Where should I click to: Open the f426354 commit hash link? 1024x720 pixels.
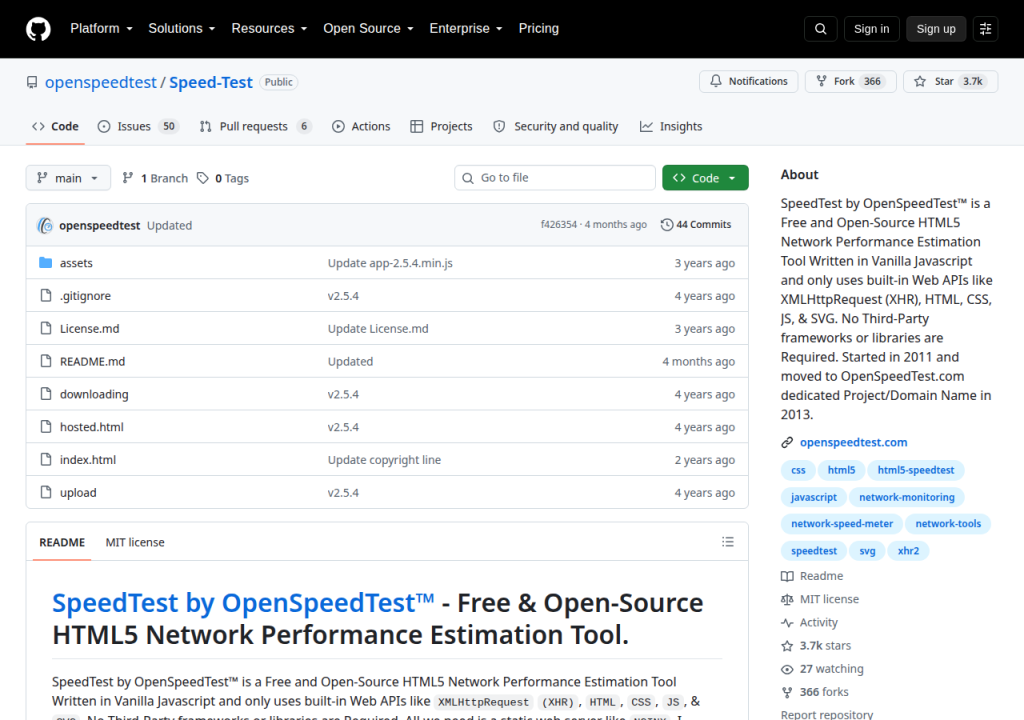(559, 224)
